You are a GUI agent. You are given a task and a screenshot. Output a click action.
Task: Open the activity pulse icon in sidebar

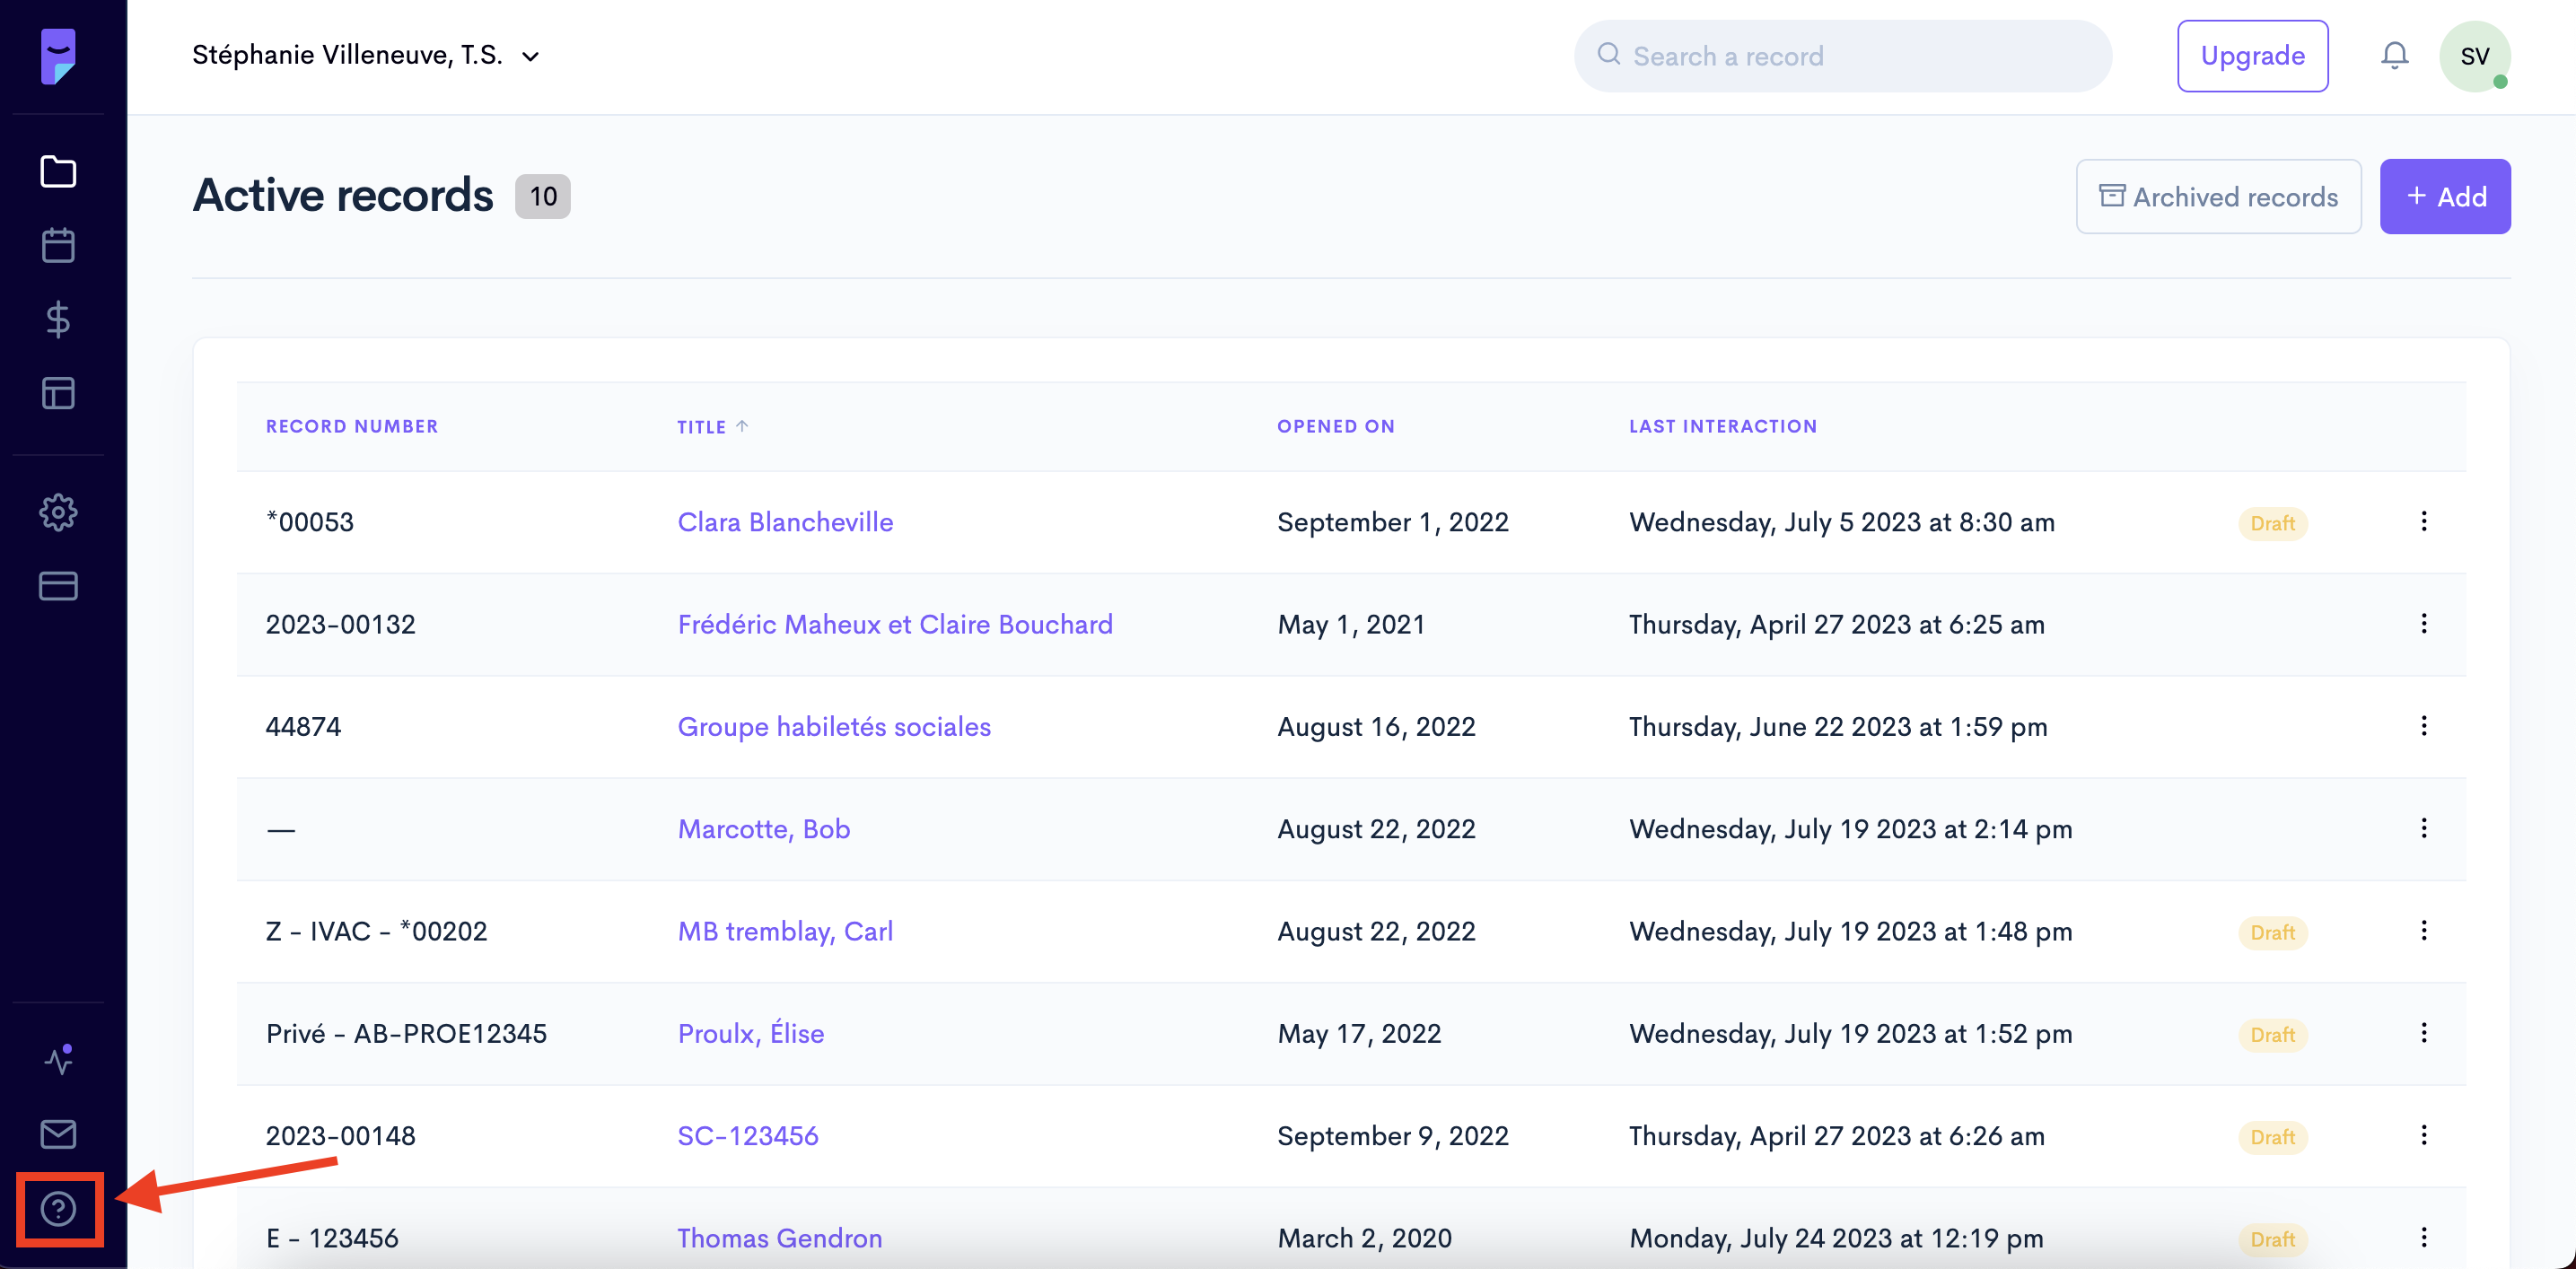[x=58, y=1060]
